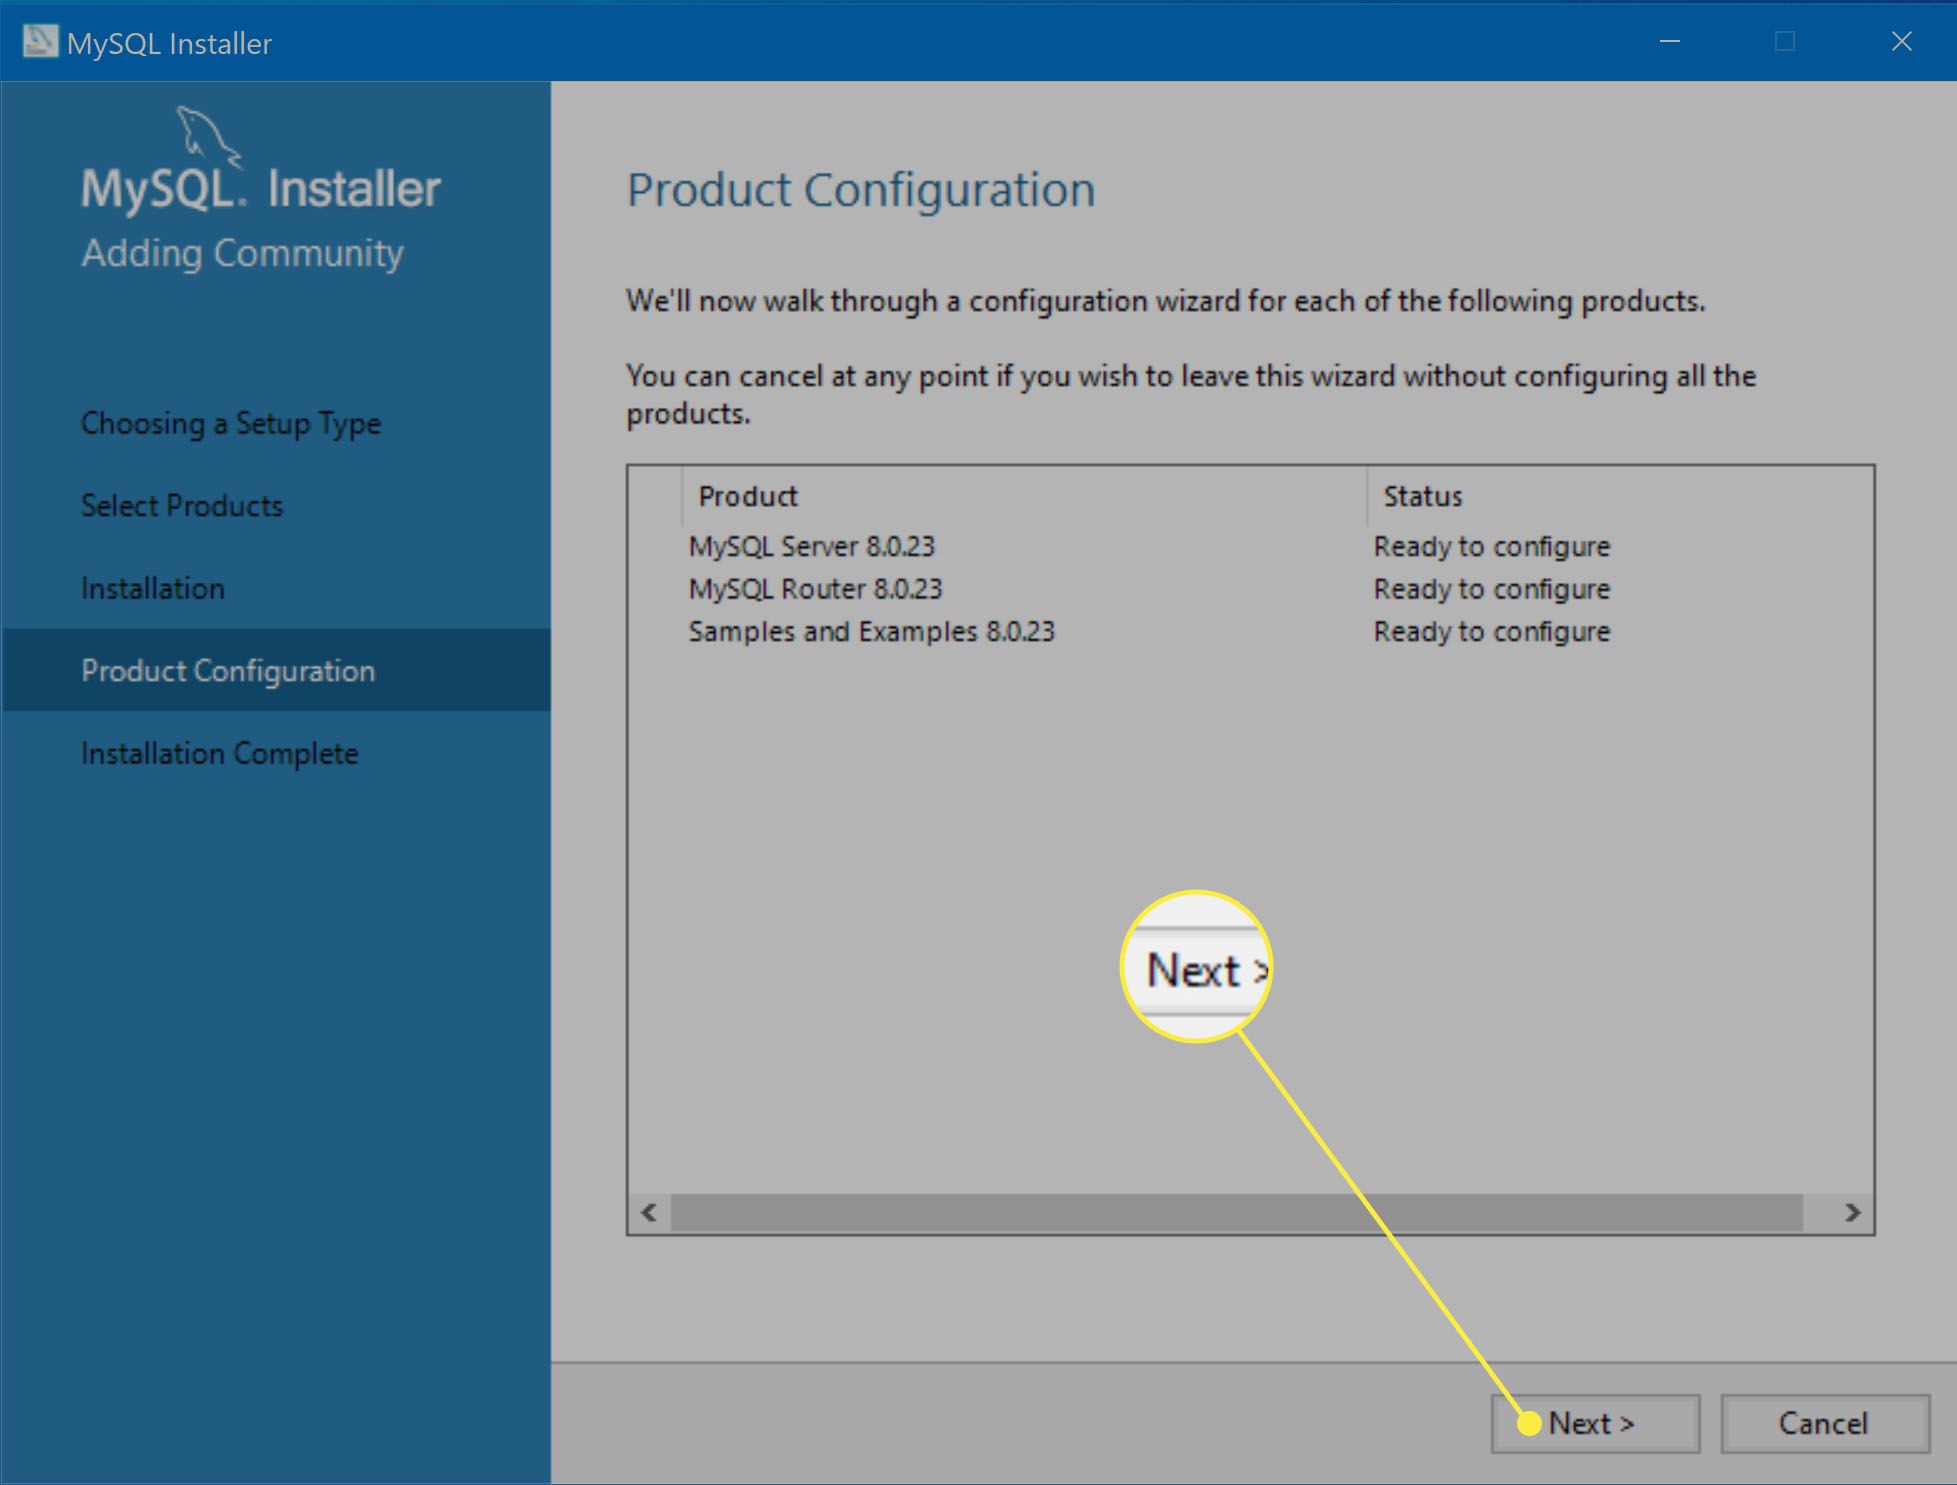1957x1485 pixels.
Task: Click the scroll left arrow of the product list
Action: tap(649, 1212)
